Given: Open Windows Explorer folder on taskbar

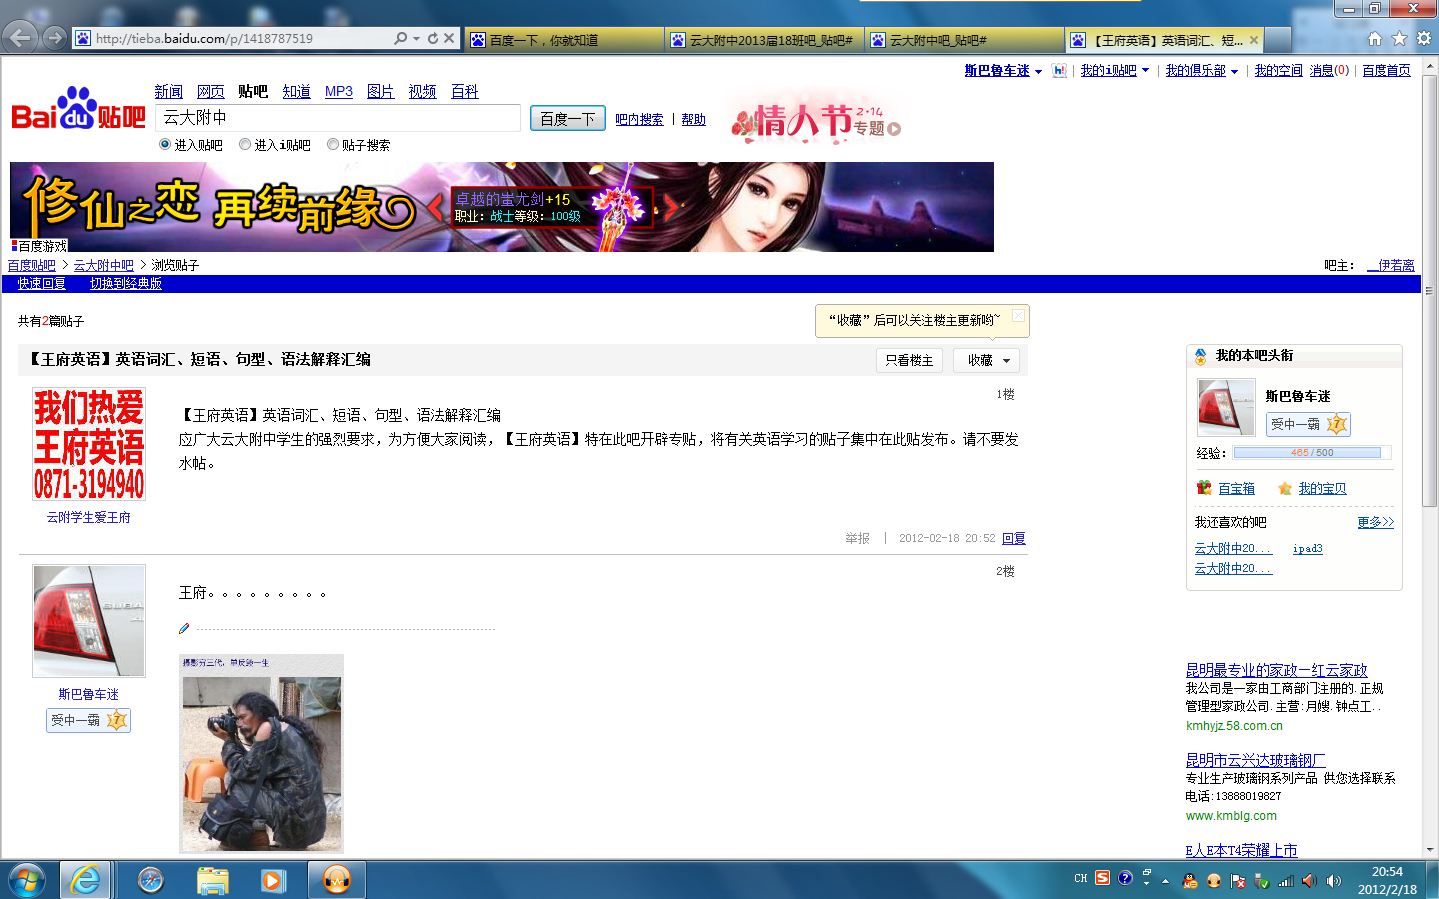Looking at the screenshot, I should [x=212, y=880].
